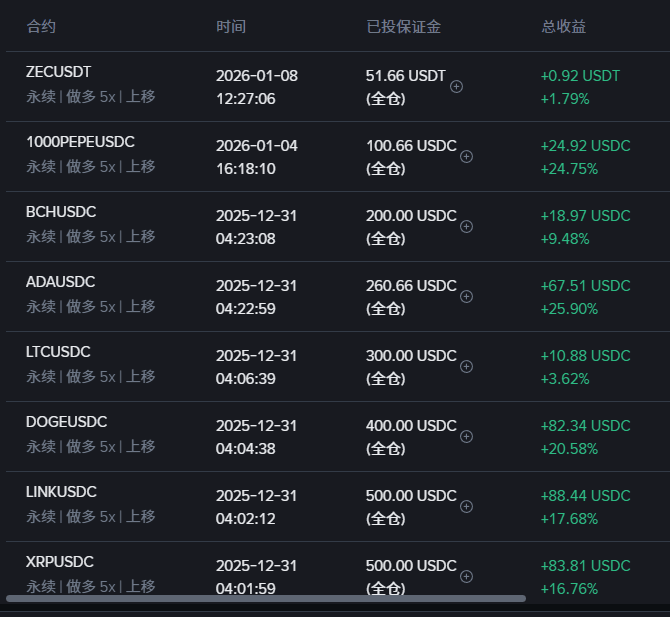The width and height of the screenshot is (670, 617).
Task: View the LINKUSDC contract
Action: tap(61, 492)
